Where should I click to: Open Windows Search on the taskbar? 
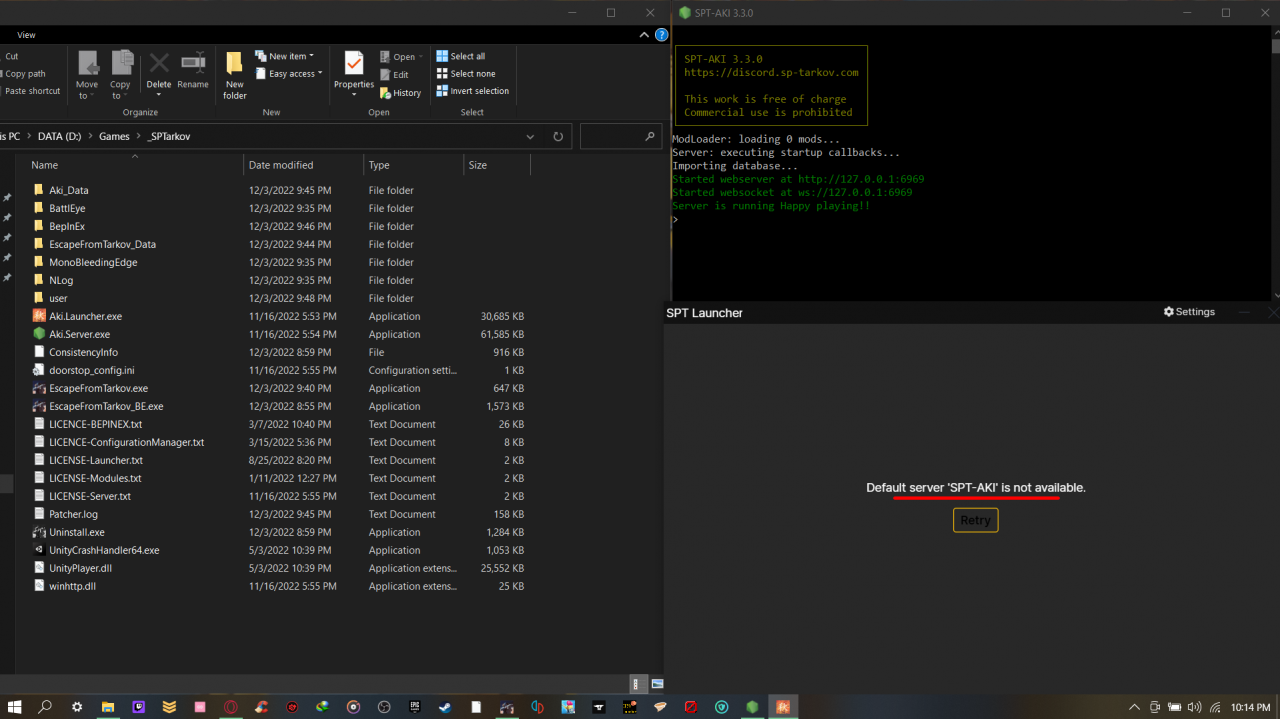(x=45, y=707)
